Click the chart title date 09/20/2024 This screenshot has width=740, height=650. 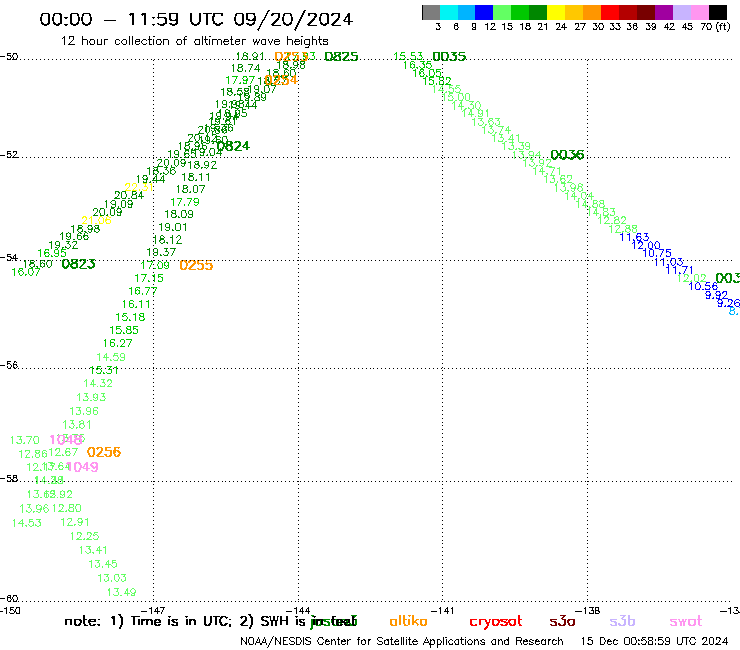(293, 19)
